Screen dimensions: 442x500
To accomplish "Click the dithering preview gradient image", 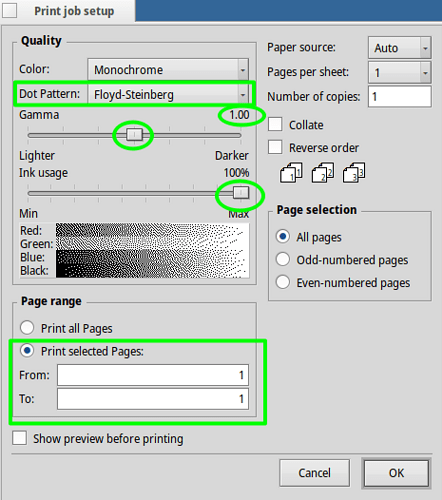I will click(152, 250).
